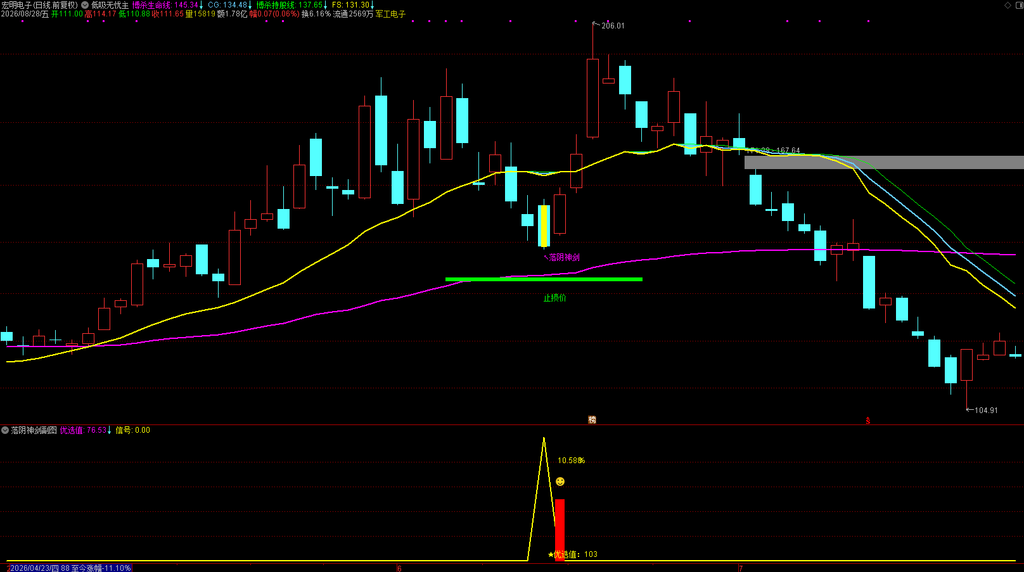
Task: Expand the sub-chart indicator menu 范阴神剑副图
Action: pyautogui.click(x=5, y=430)
